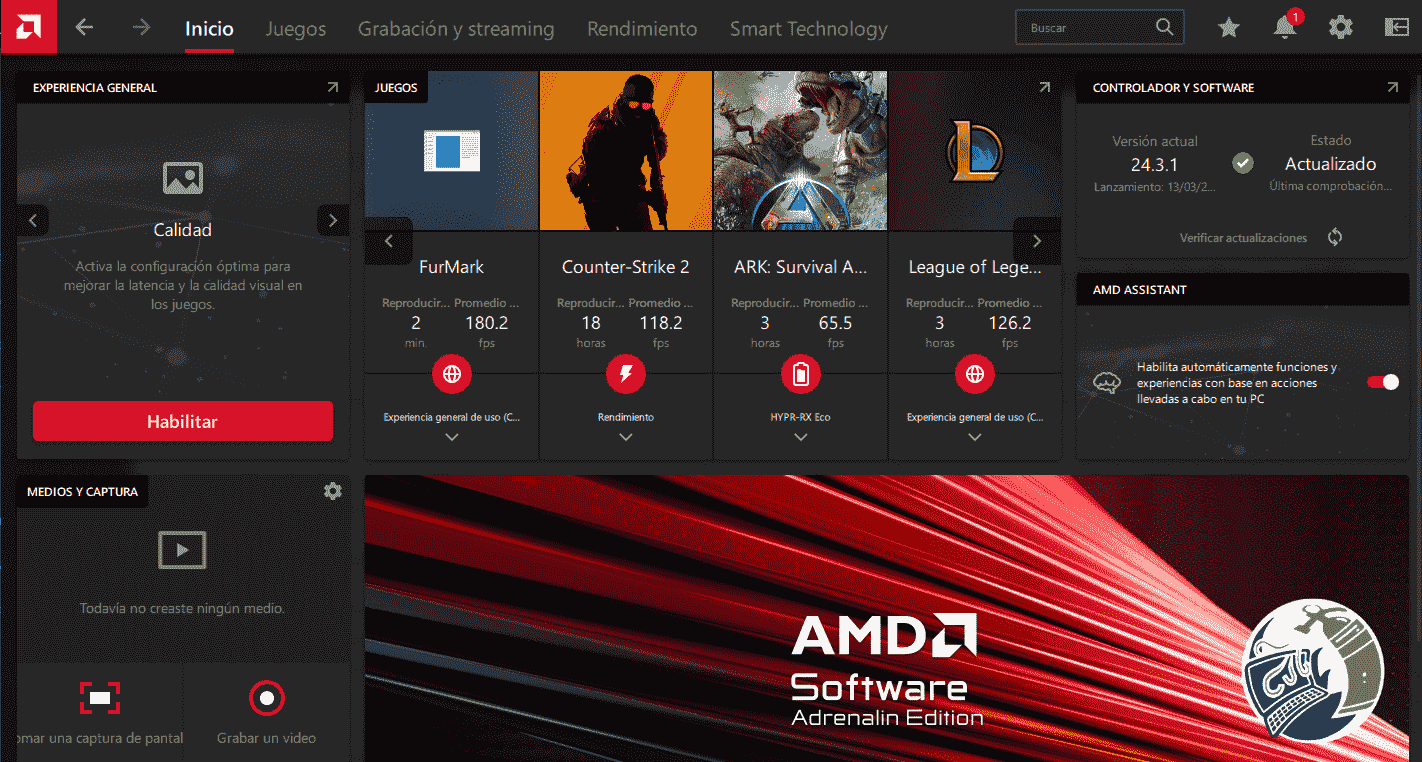Click Counter-Strike 2 lightning performance icon
Viewport: 1422px width, 762px height.
coord(626,375)
